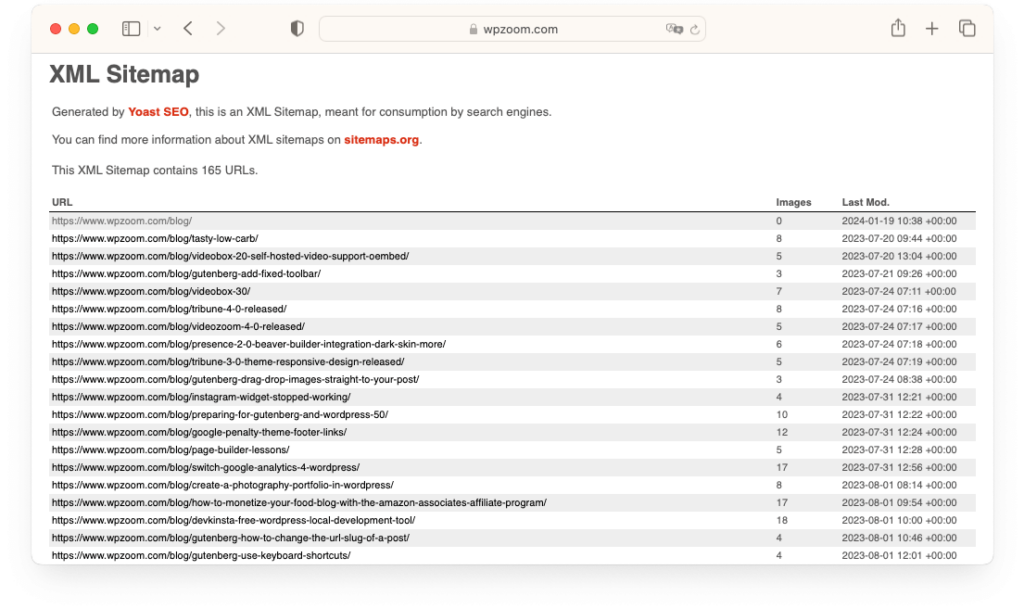Image resolution: width=1024 pixels, height=608 pixels.
Task: Open the page-builder-lessons URL
Action: (x=170, y=450)
